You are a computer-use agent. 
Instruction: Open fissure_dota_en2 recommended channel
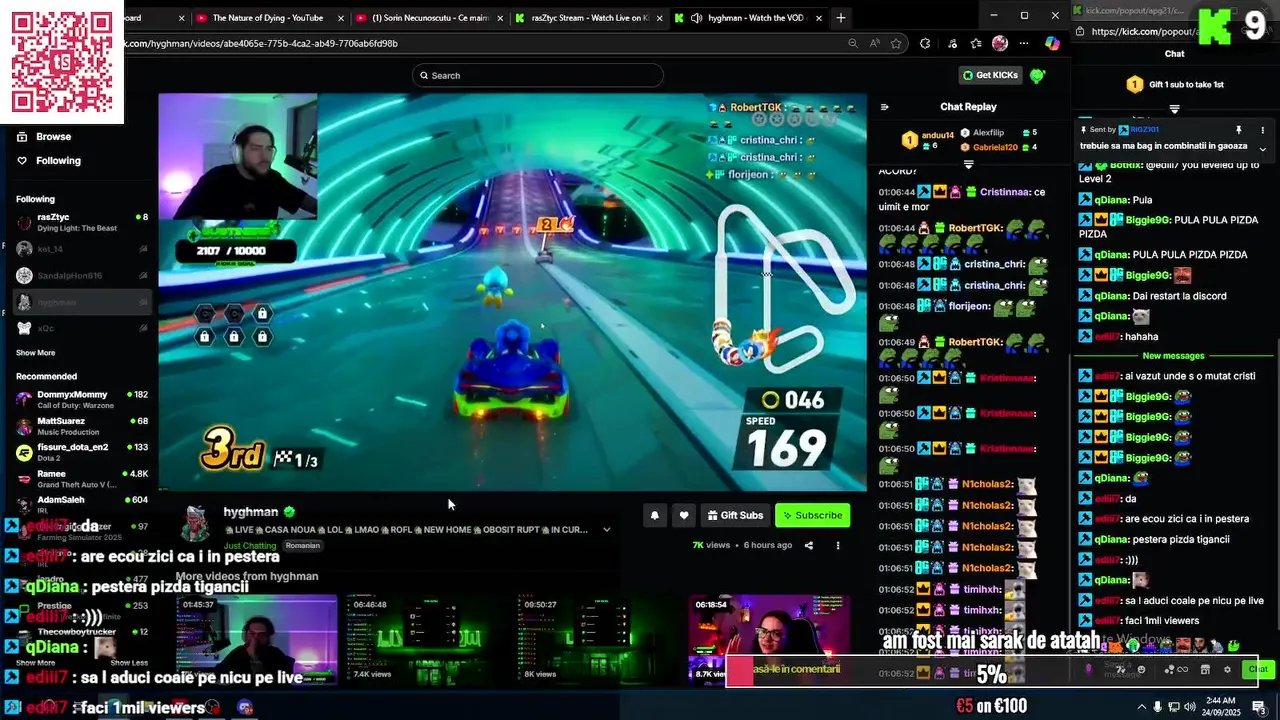82,452
